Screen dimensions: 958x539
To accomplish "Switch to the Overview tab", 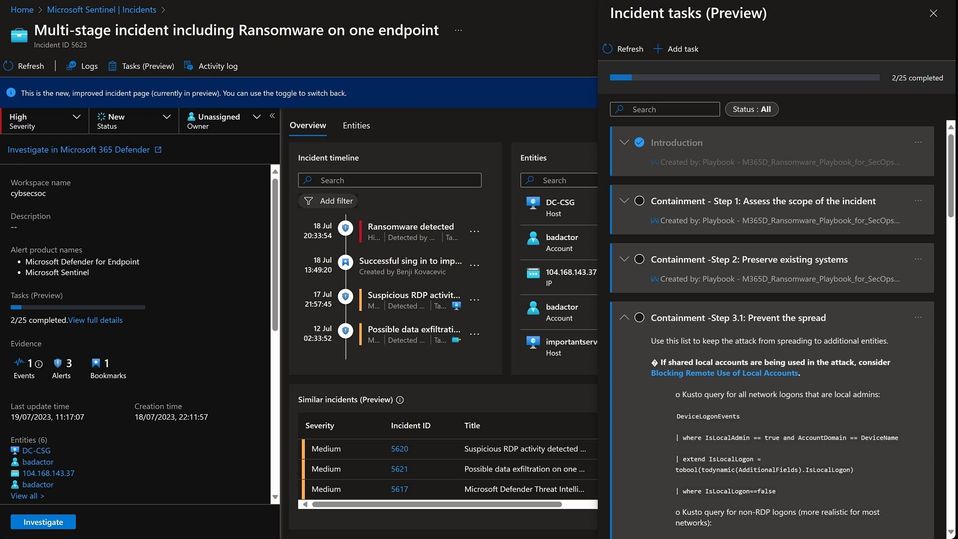I will (308, 125).
